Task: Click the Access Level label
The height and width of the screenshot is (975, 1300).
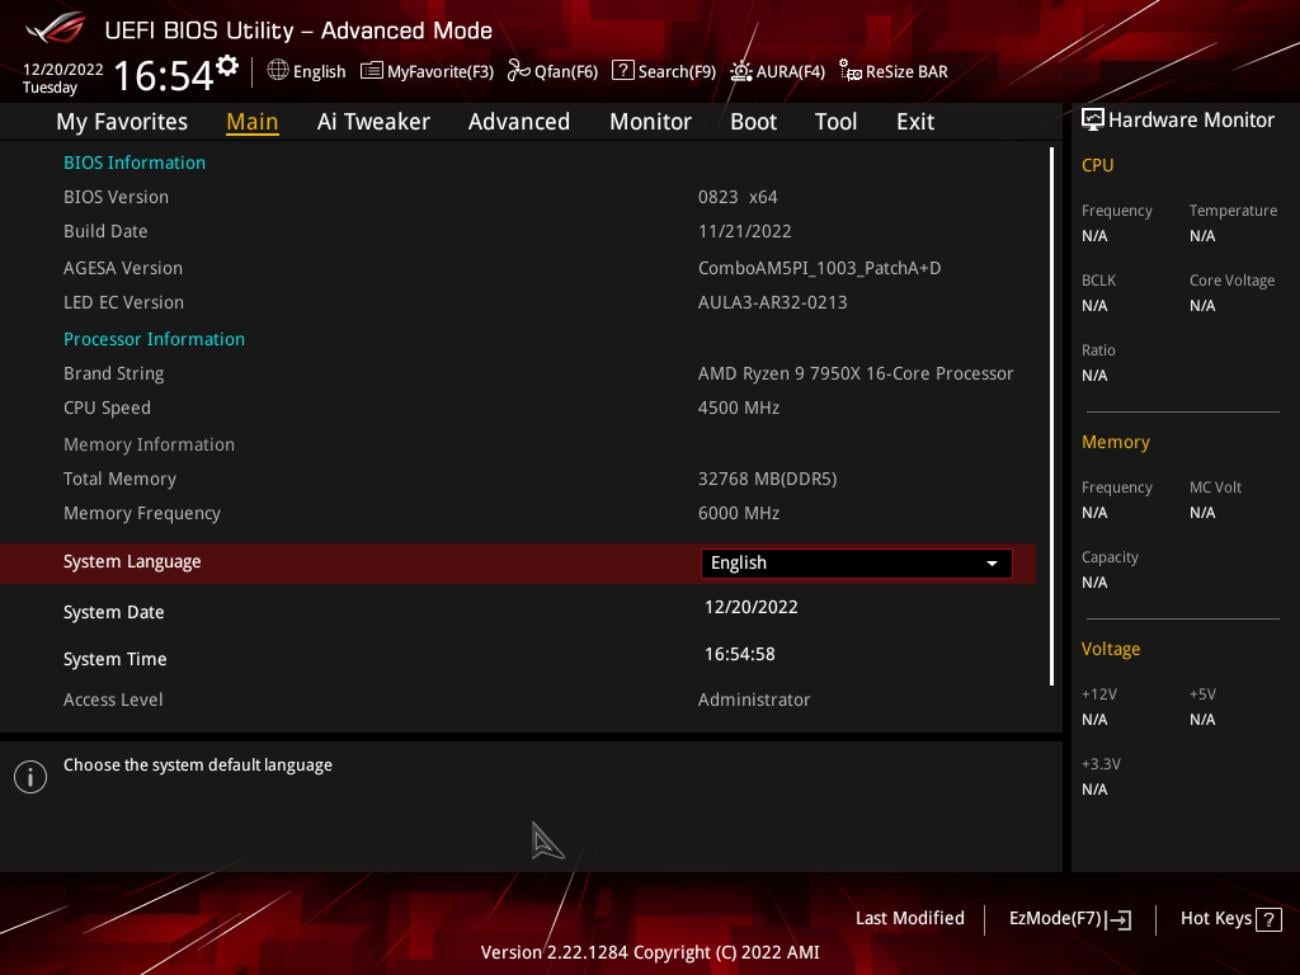Action: [113, 700]
